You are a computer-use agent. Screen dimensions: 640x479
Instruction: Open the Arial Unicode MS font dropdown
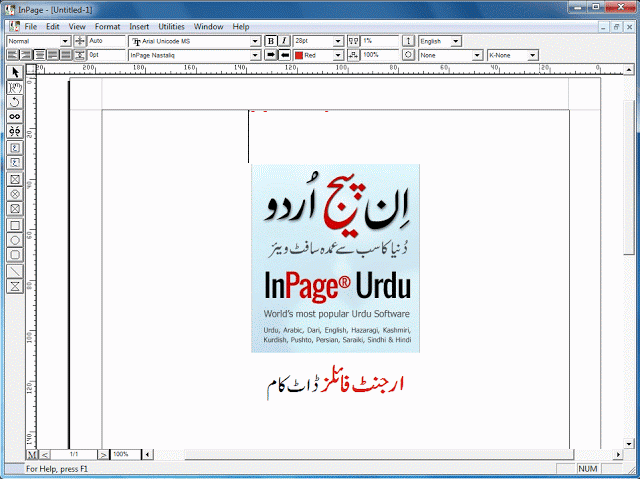point(255,41)
